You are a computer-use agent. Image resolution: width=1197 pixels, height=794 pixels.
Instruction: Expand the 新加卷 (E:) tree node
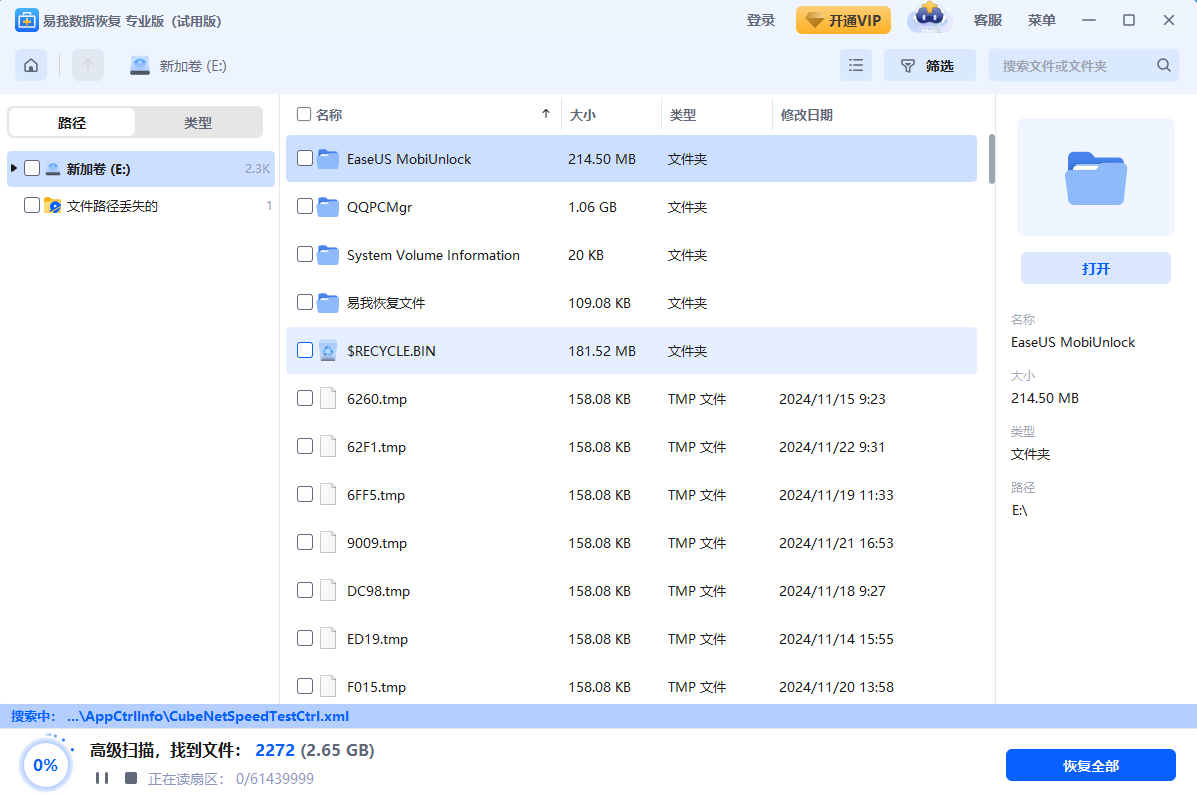[14, 168]
